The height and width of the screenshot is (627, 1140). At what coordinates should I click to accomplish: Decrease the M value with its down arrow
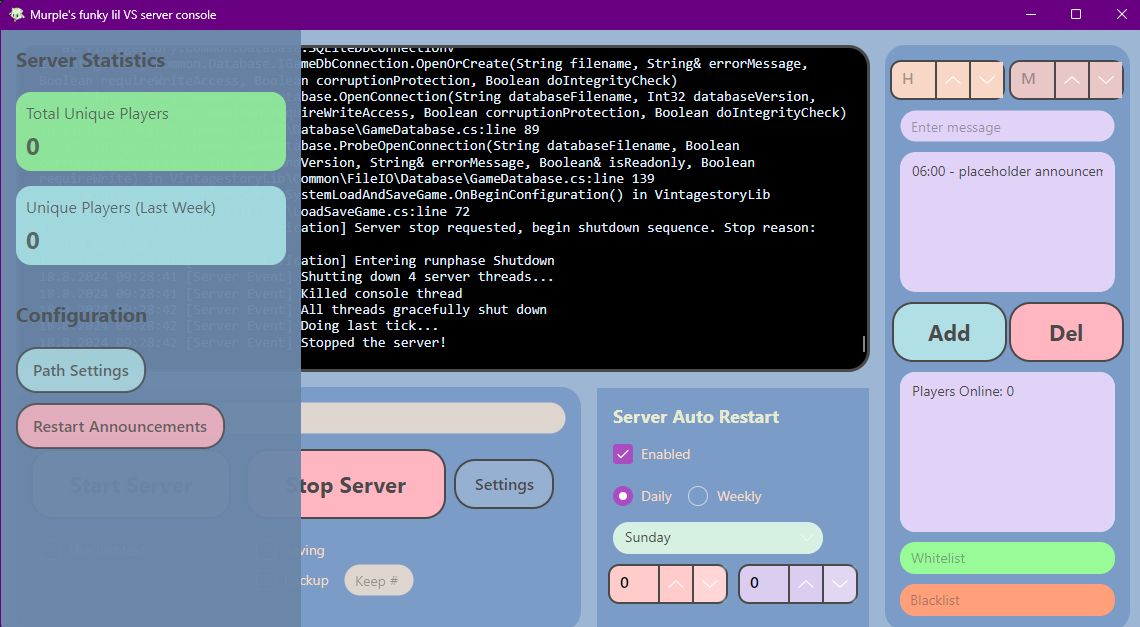pos(1106,79)
